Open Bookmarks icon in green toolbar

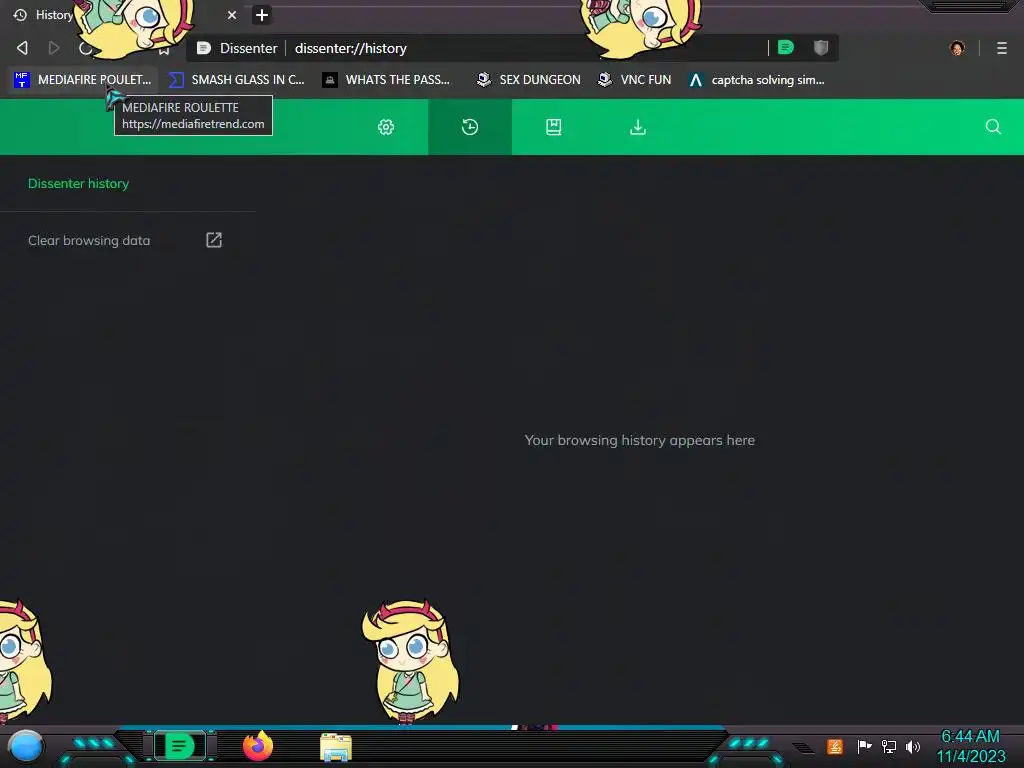point(554,127)
